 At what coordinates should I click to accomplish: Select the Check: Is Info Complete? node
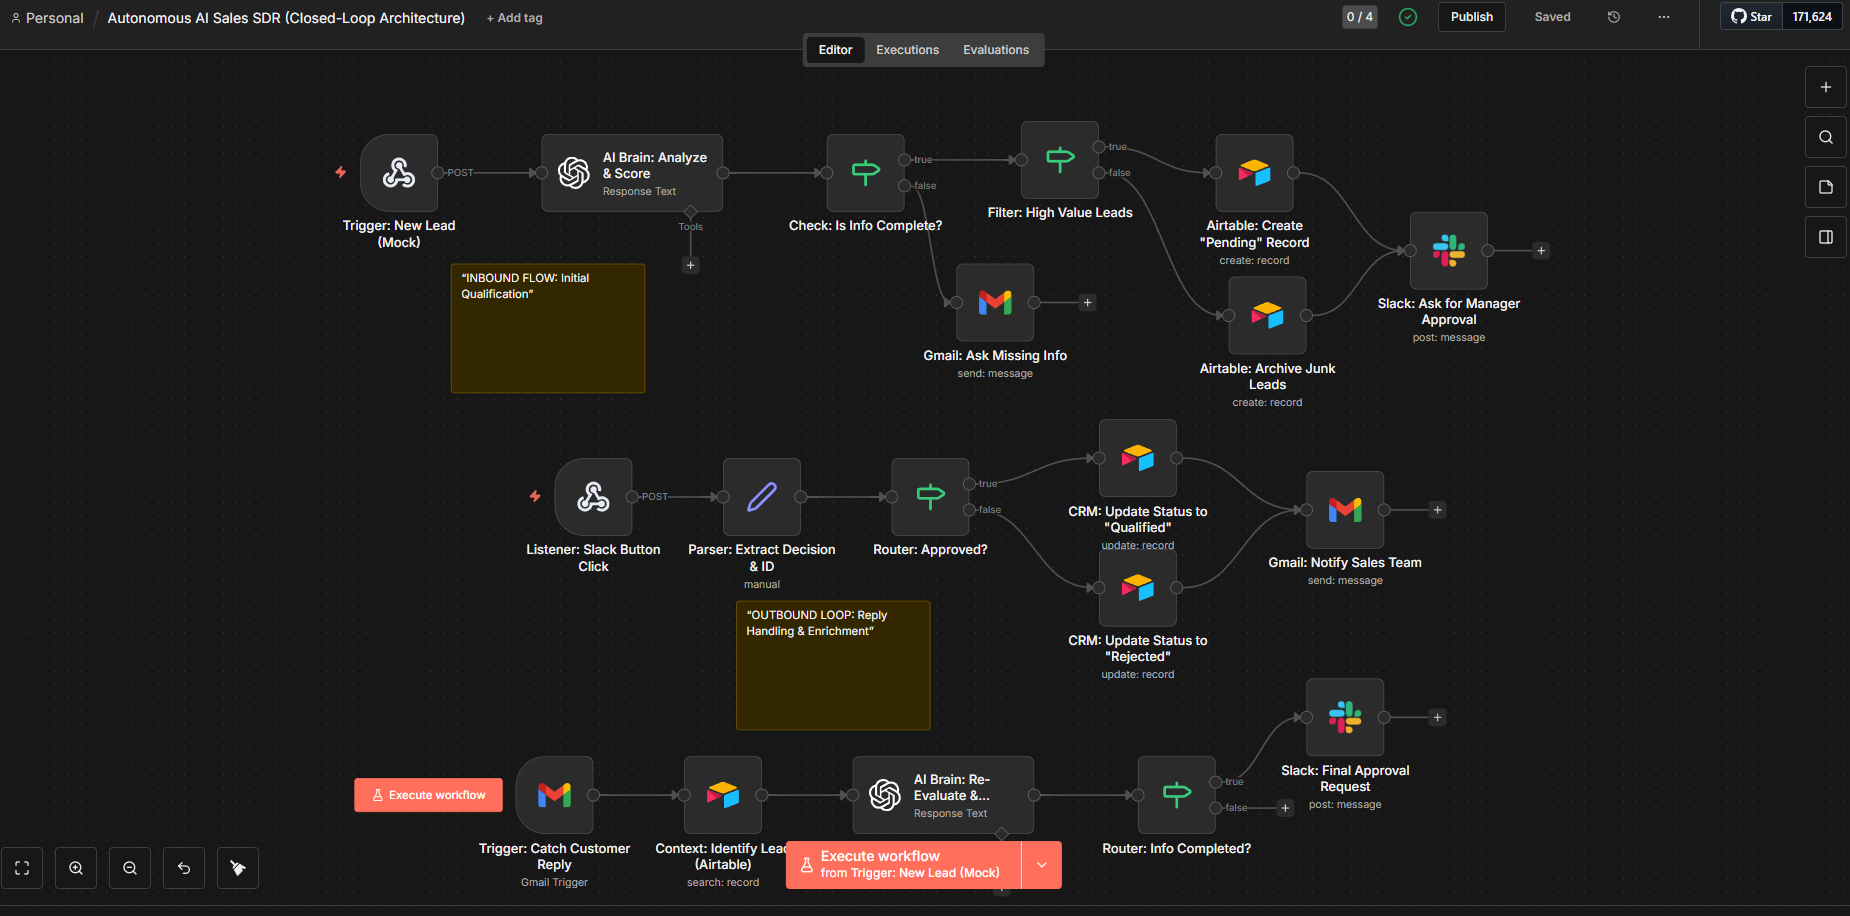coord(866,173)
